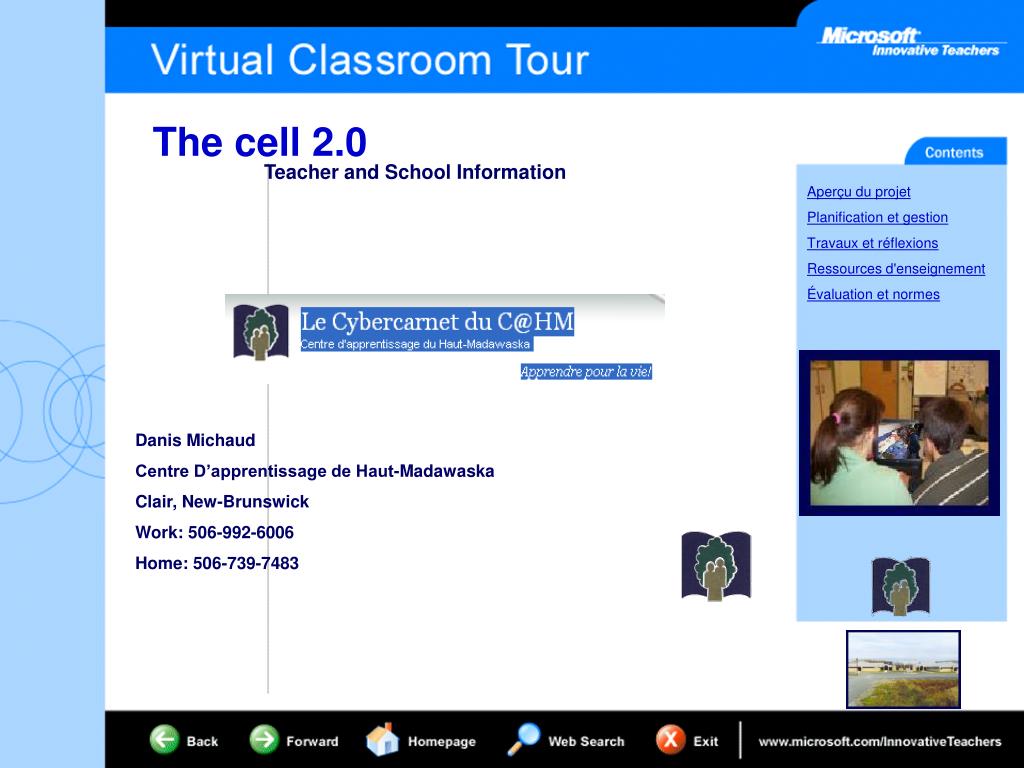Screen dimensions: 1024x768
Task: Click the Clair, New-Brunswick location text
Action: pos(222,502)
